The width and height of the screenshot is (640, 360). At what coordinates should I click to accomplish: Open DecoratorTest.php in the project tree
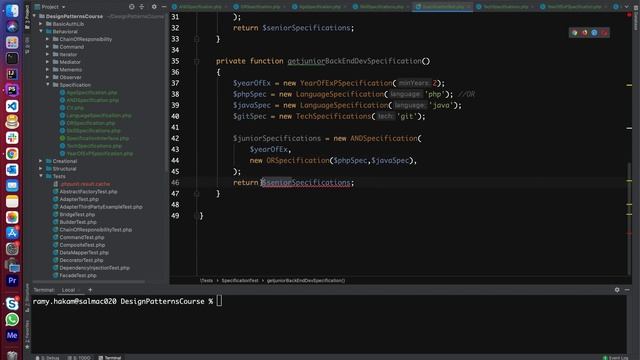(x=81, y=260)
